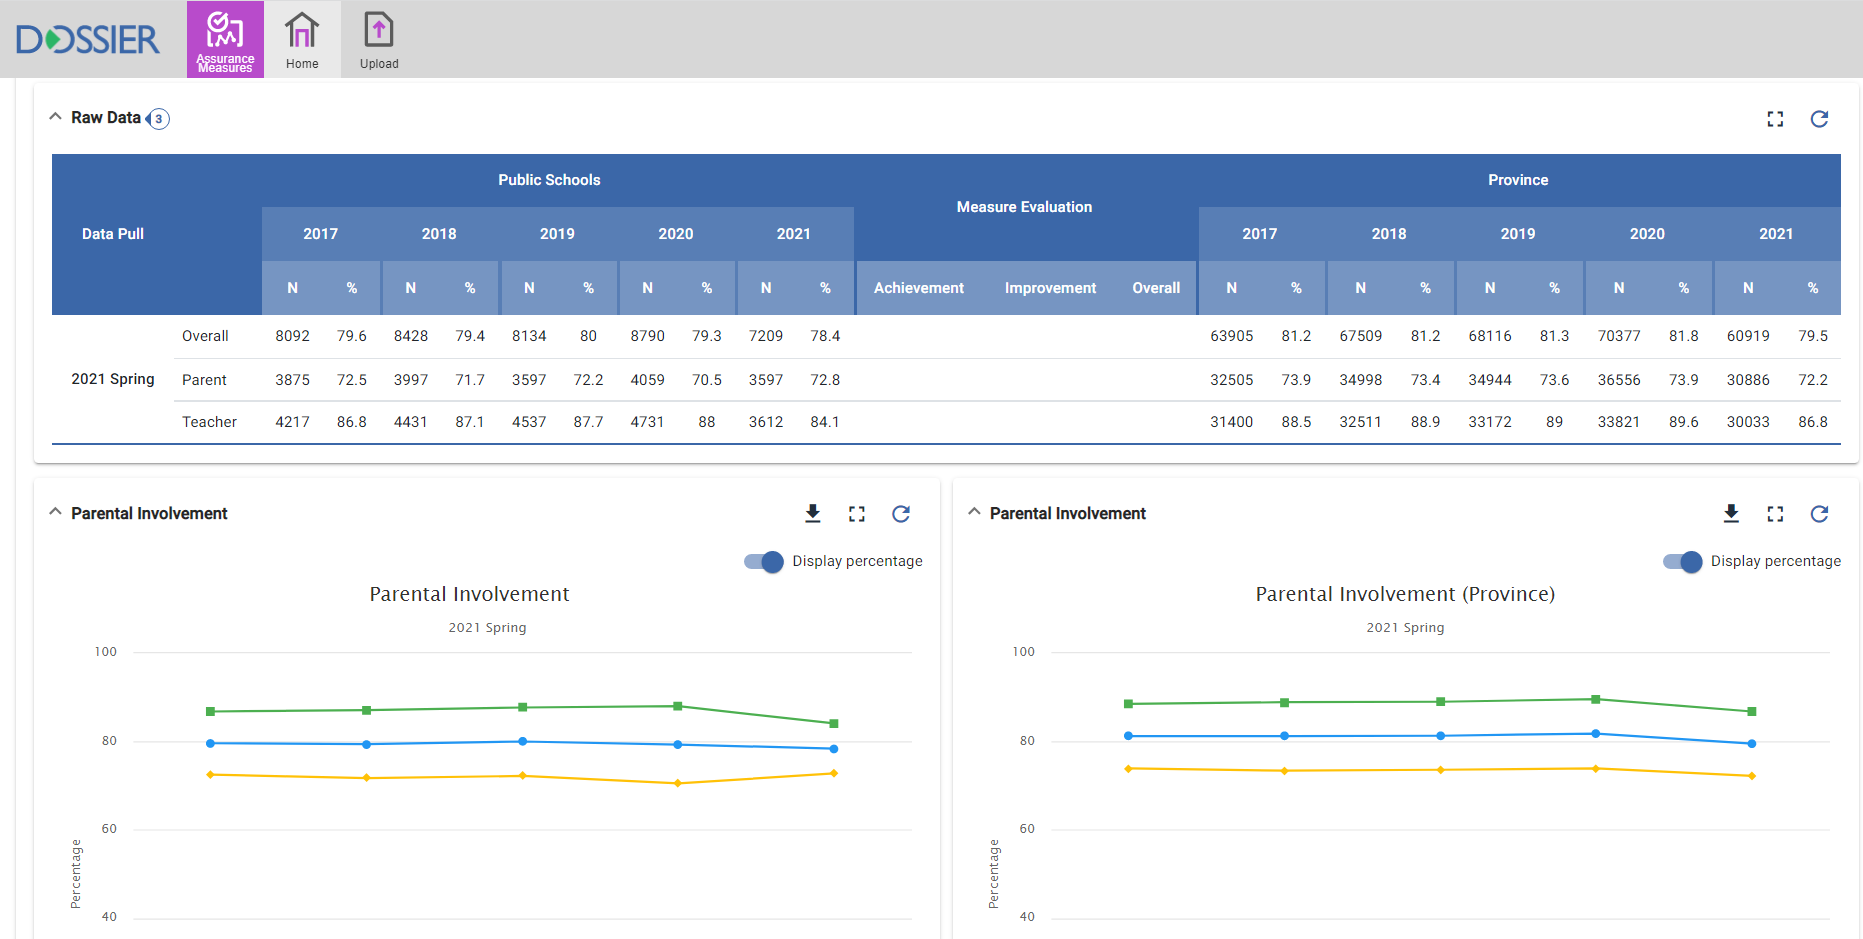Refresh the Province Parental Involvement chart

coord(1819,513)
